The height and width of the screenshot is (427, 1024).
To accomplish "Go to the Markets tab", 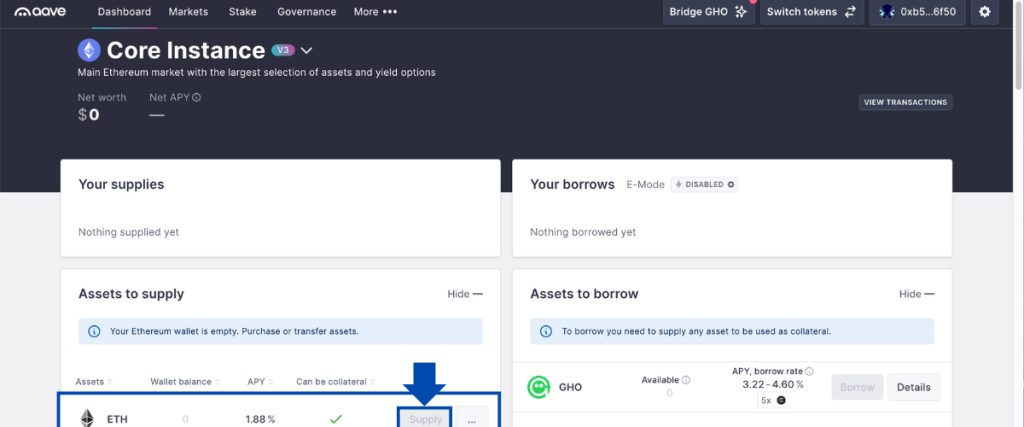I will pos(189,12).
